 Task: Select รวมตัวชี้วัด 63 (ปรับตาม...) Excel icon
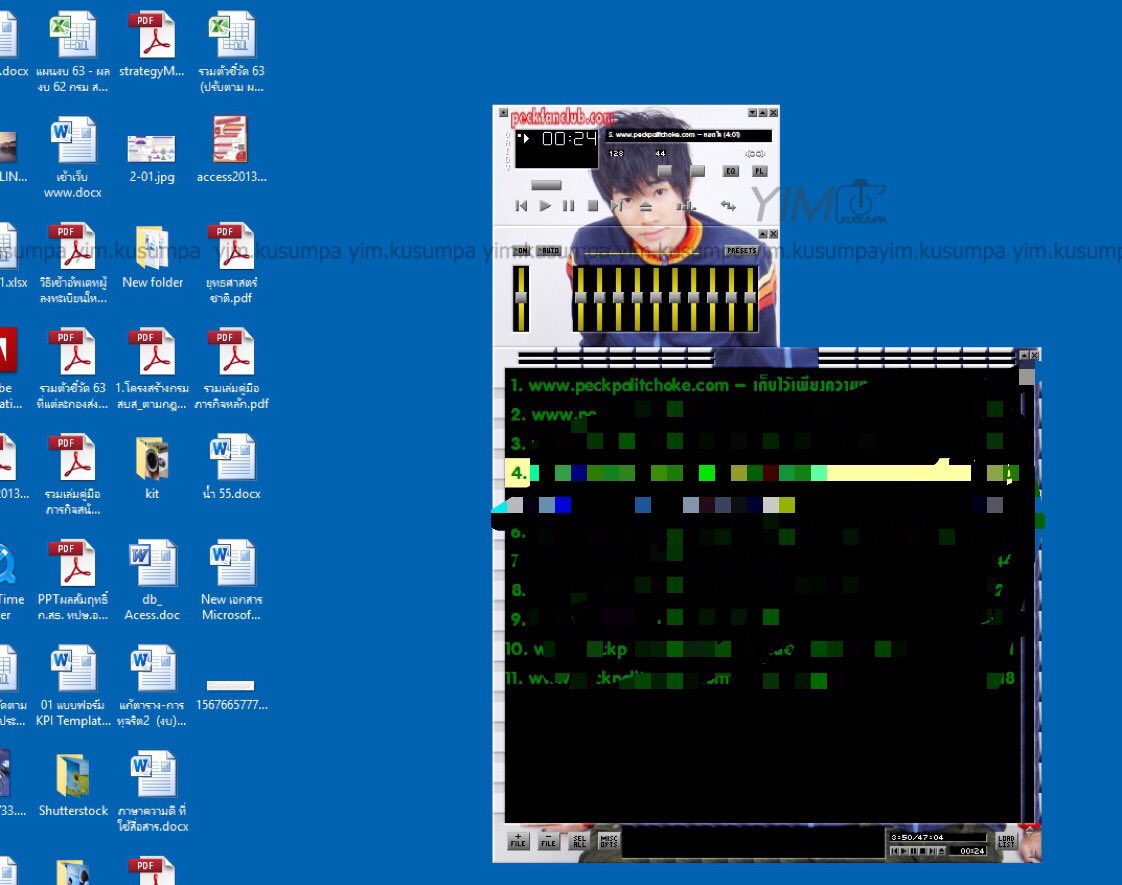(x=231, y=51)
